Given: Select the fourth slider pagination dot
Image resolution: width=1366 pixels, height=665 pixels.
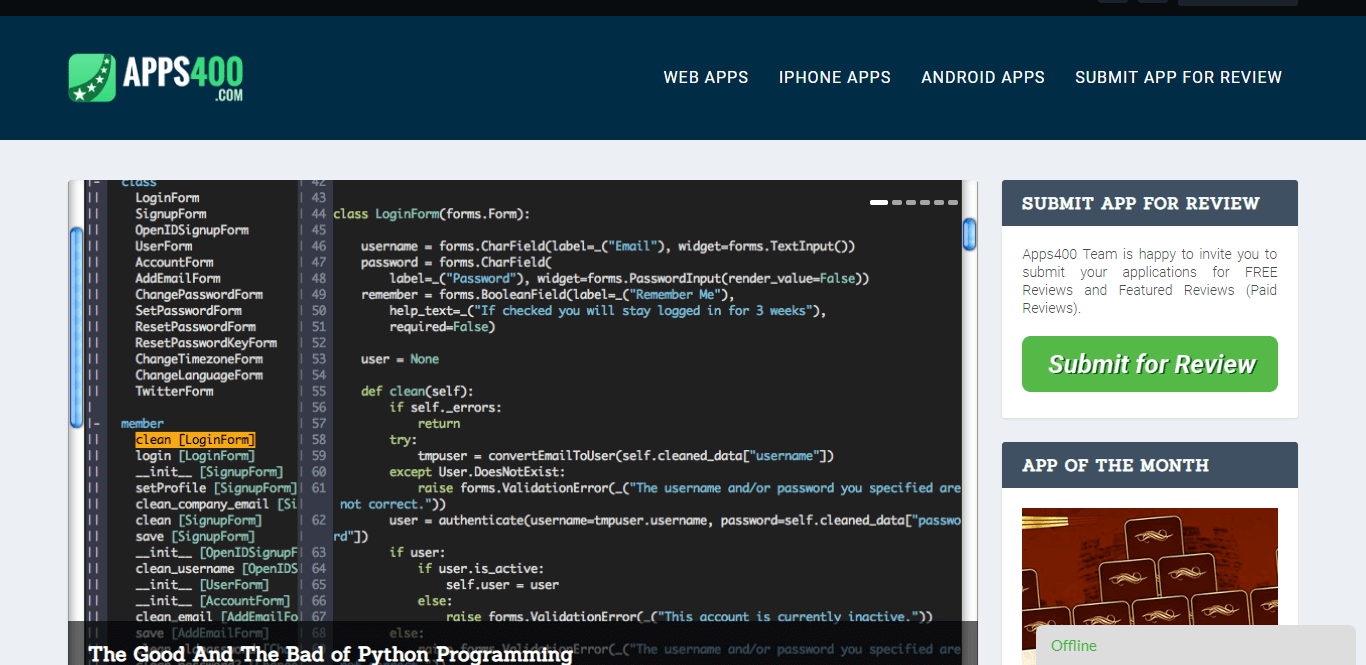Looking at the screenshot, I should pos(925,203).
